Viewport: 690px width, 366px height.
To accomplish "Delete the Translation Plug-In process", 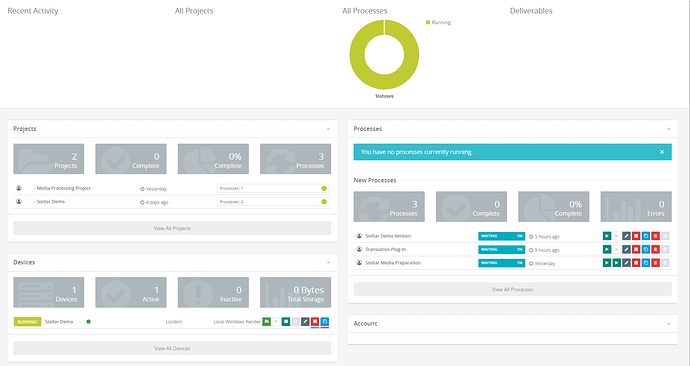I will [656, 249].
